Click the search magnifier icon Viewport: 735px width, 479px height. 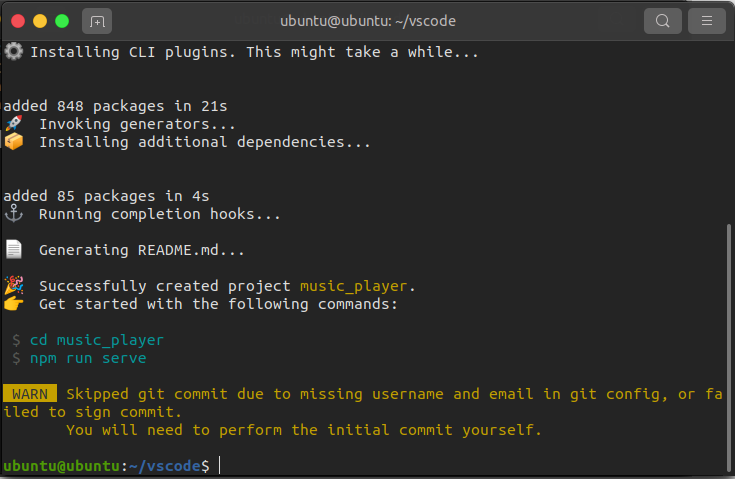pyautogui.click(x=662, y=20)
